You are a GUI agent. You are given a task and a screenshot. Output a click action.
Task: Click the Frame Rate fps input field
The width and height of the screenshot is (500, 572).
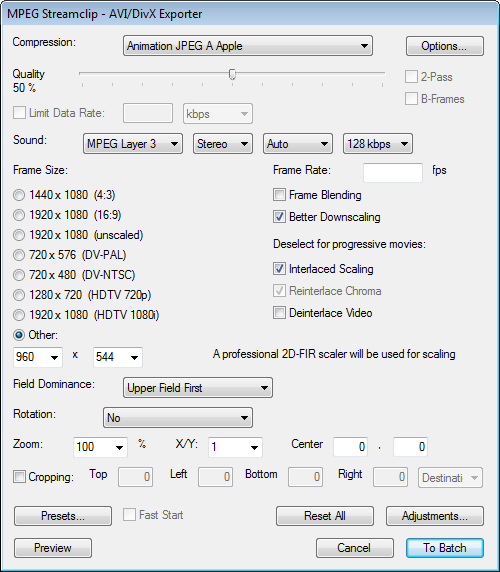tap(393, 173)
